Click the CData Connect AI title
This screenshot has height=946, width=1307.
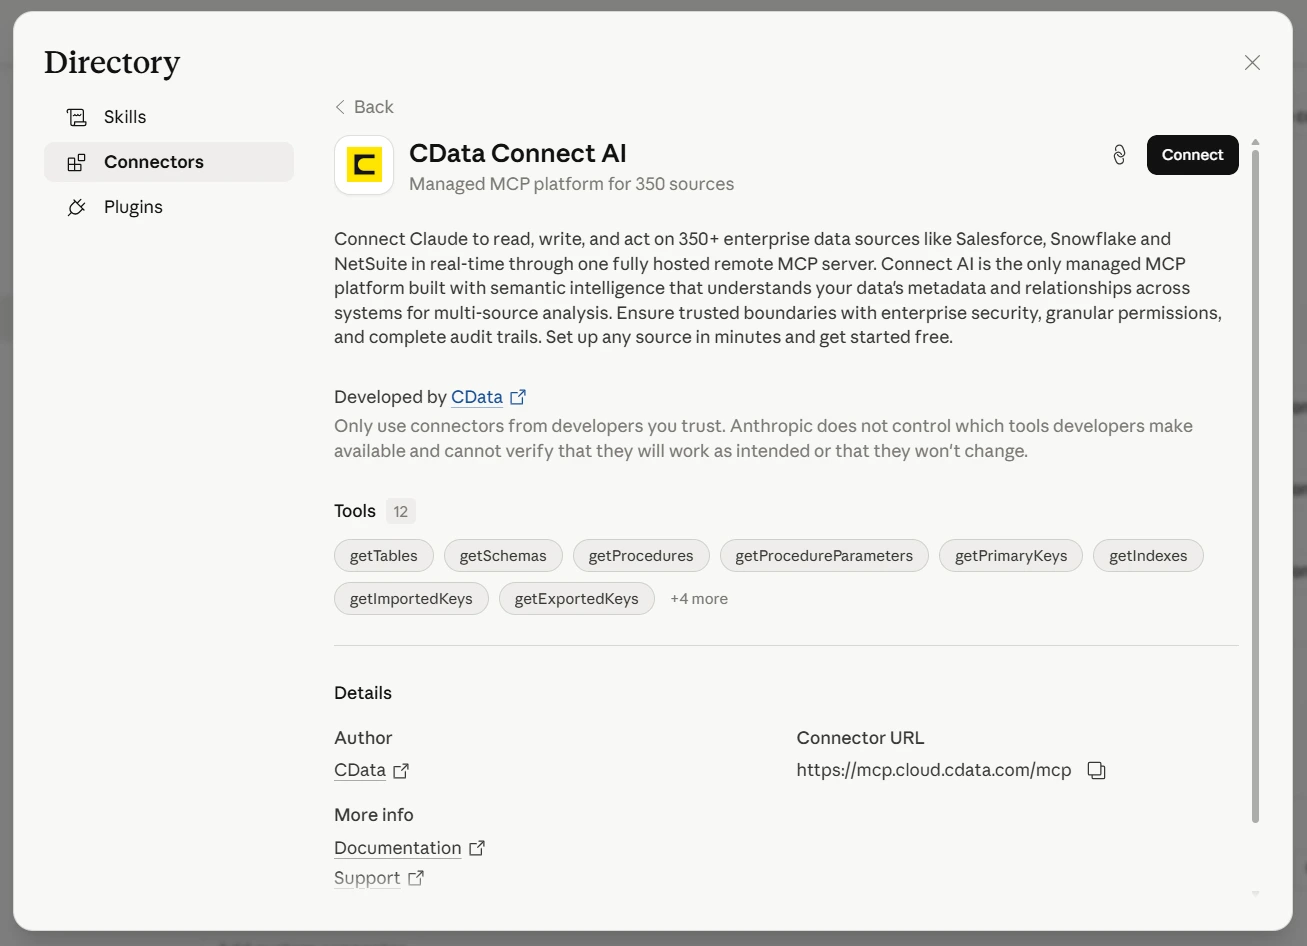[517, 153]
